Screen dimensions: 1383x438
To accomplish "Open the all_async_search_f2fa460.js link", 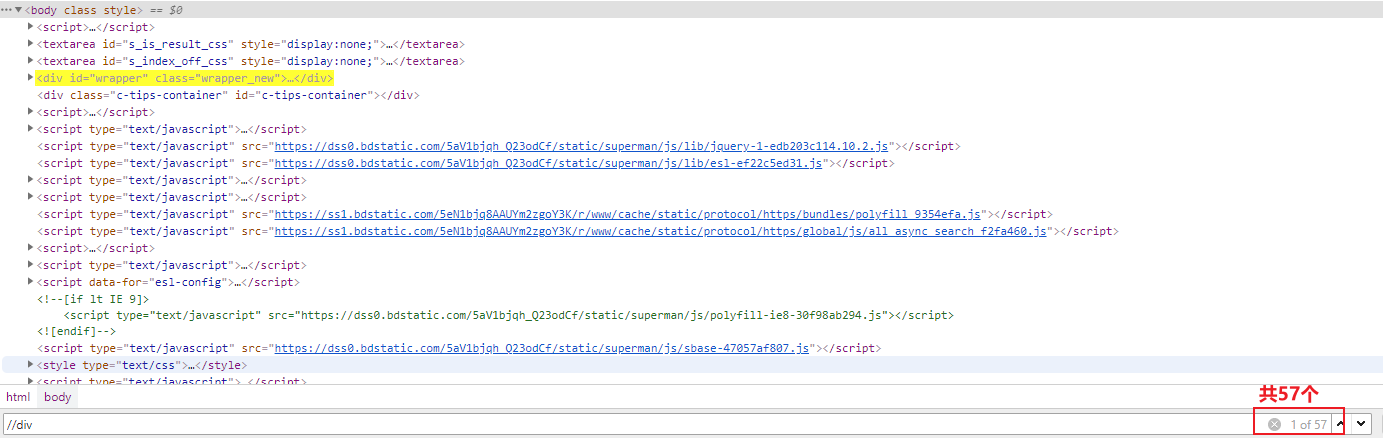I will click(x=661, y=231).
